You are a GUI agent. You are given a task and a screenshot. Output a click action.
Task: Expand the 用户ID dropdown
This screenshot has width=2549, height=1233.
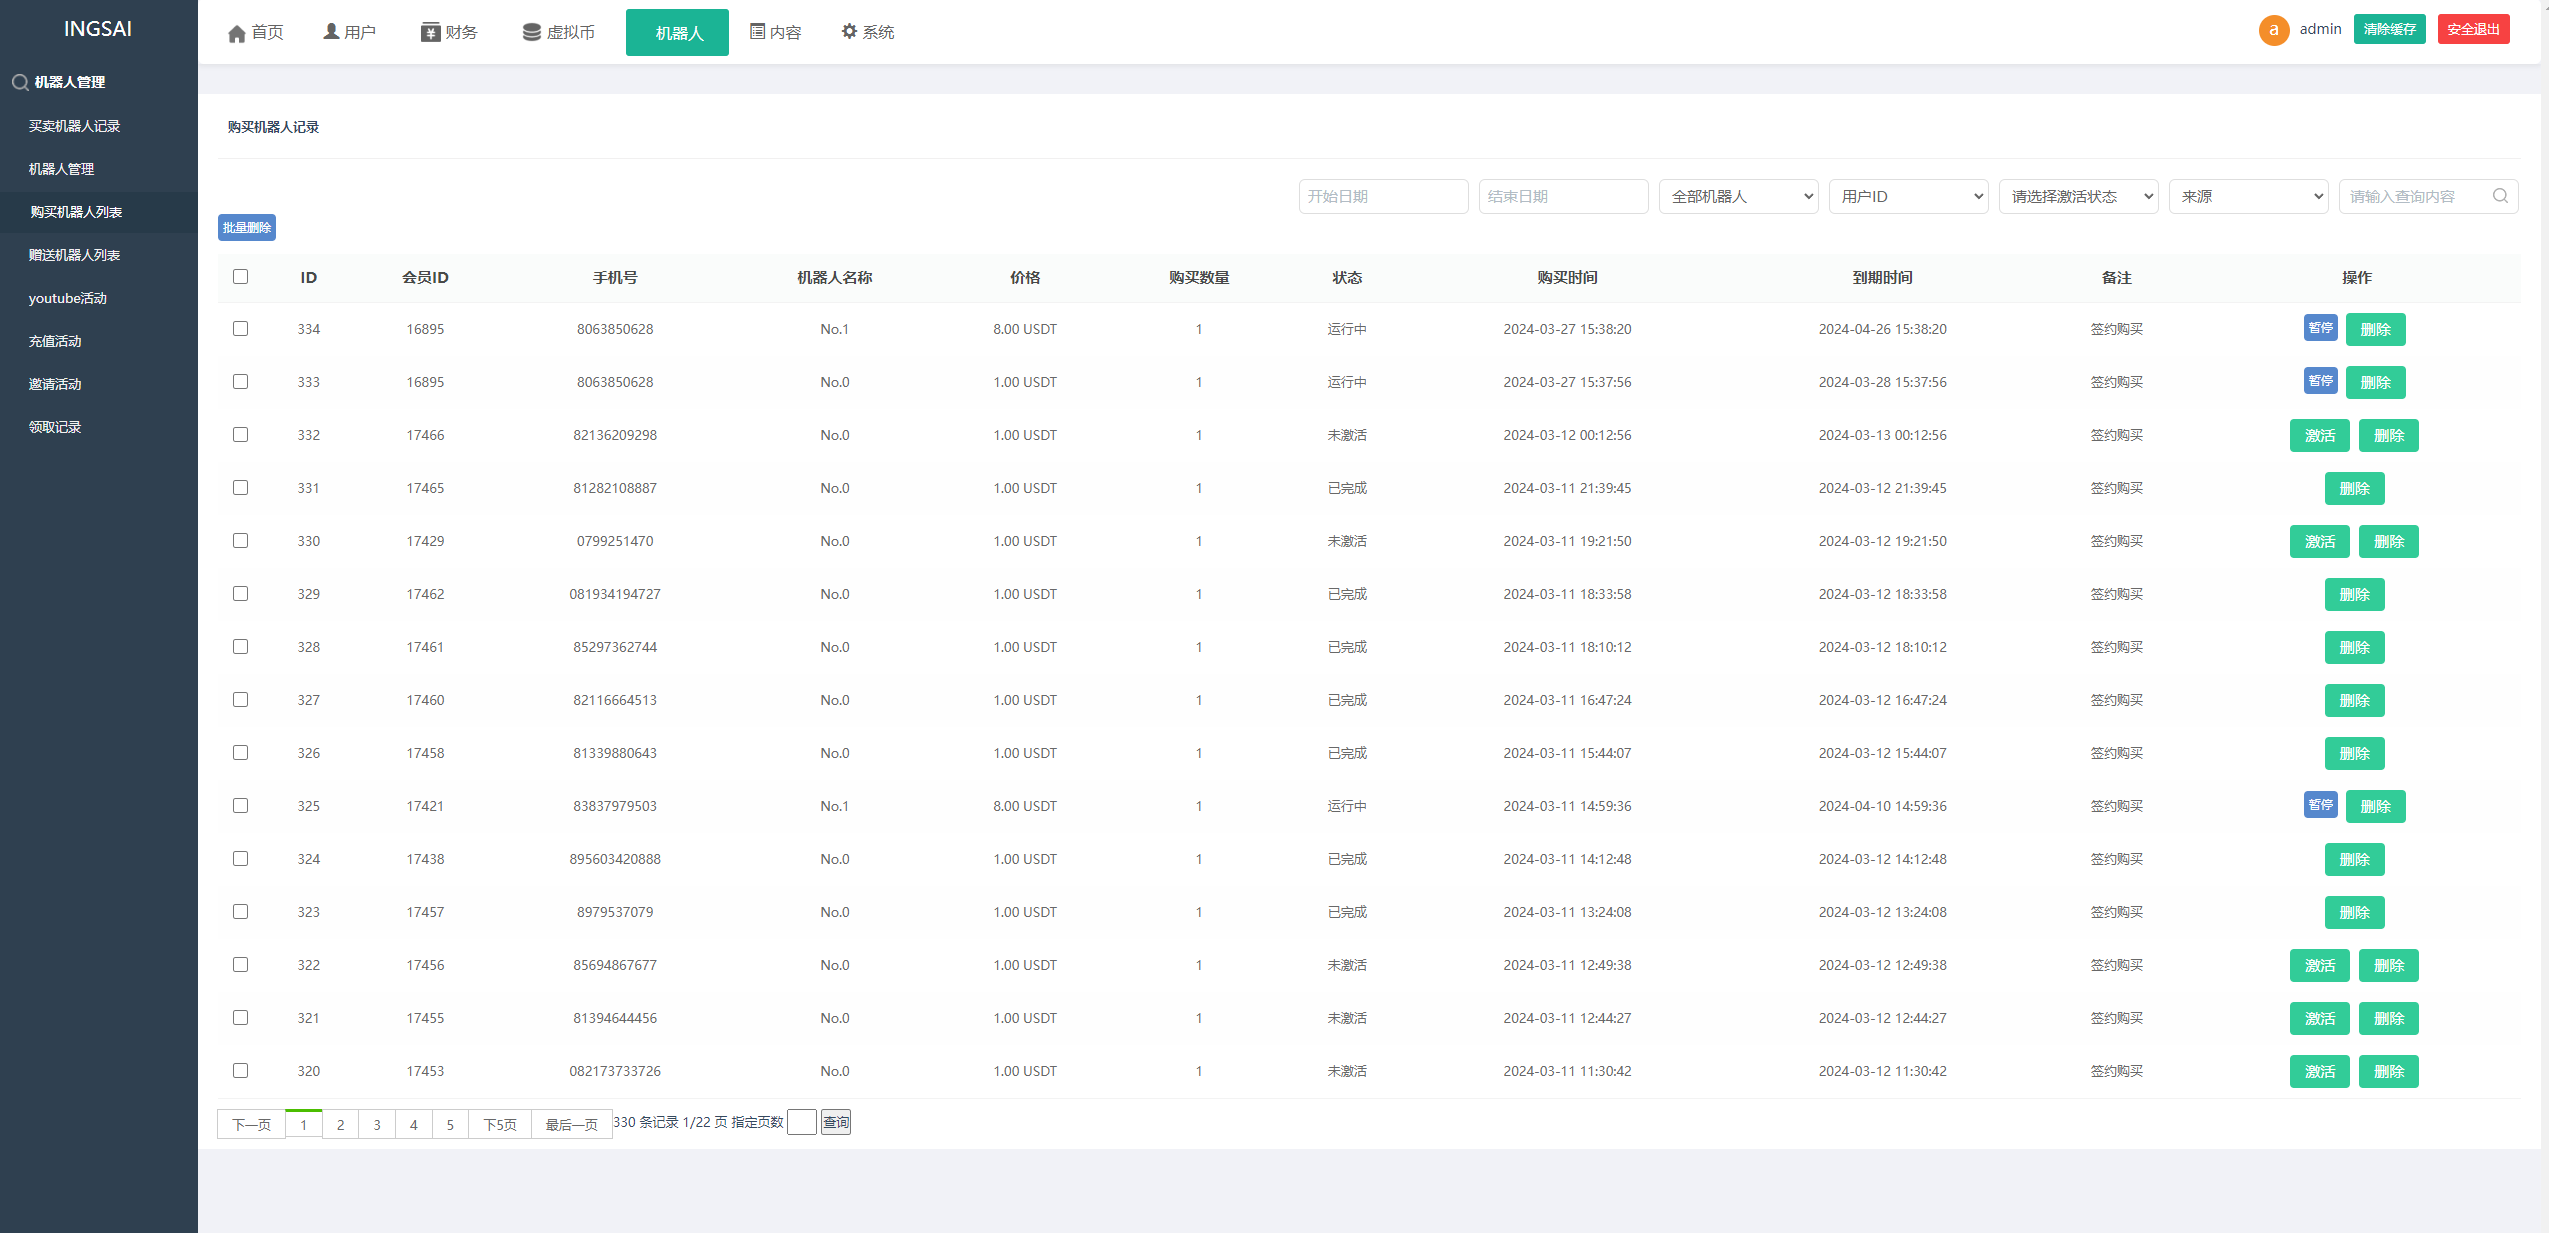click(1908, 197)
